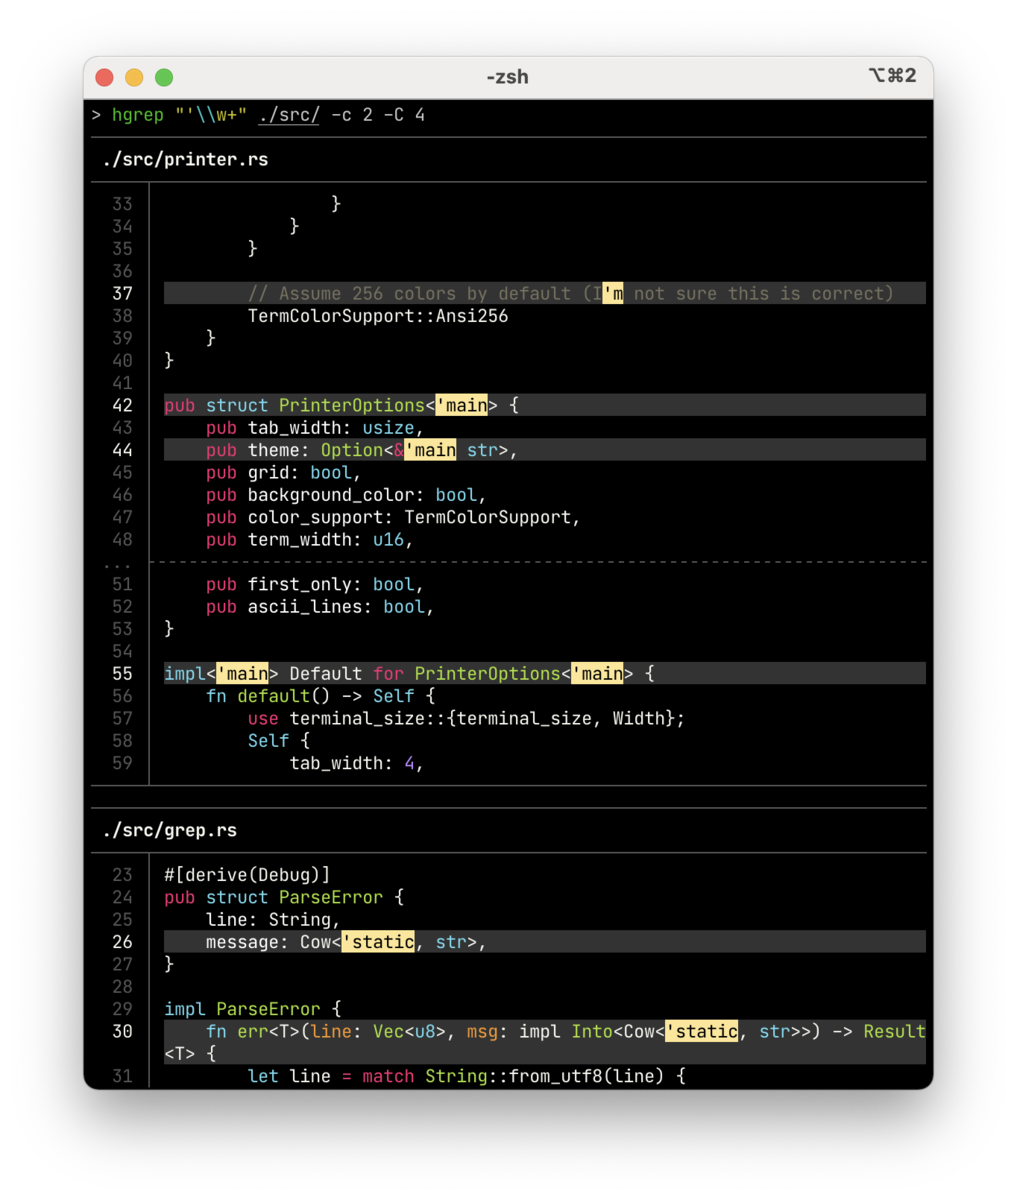Click the underlined ./src/ path argument
Viewport: 1017px width, 1200px height.
tap(289, 115)
